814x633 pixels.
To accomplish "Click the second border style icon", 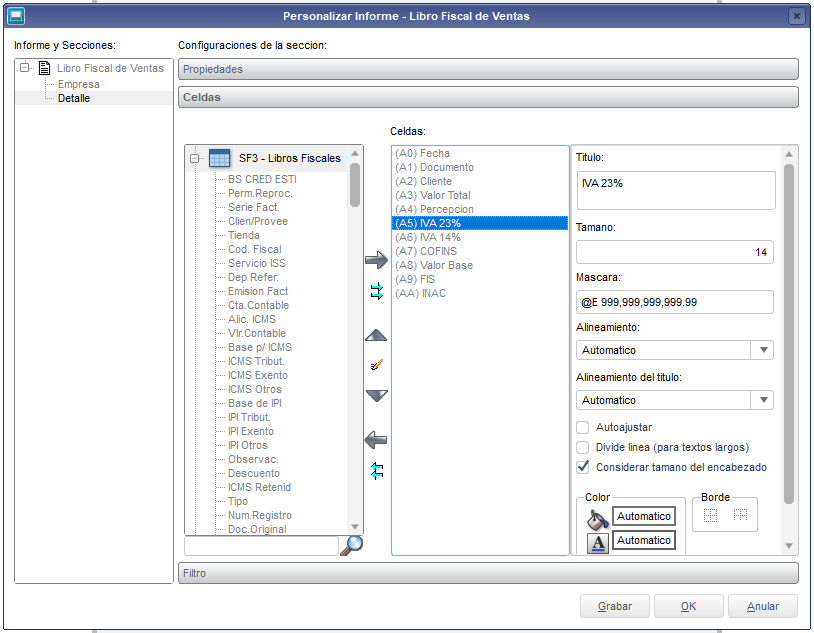I will click(740, 515).
